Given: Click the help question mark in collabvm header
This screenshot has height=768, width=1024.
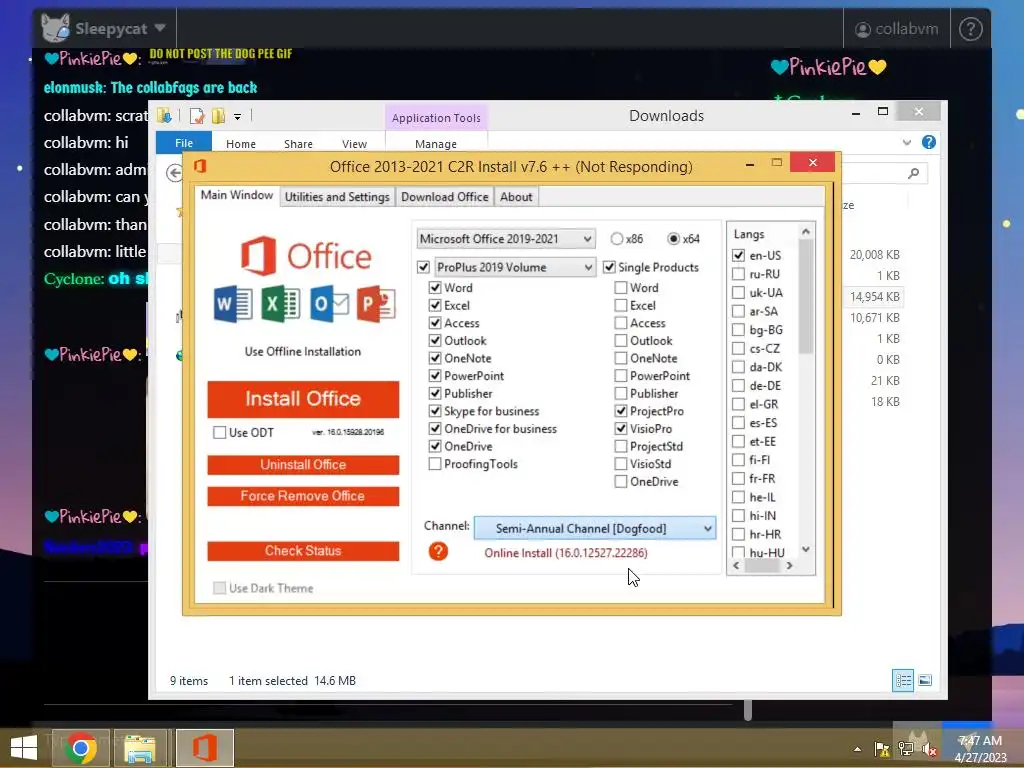Looking at the screenshot, I should (970, 29).
